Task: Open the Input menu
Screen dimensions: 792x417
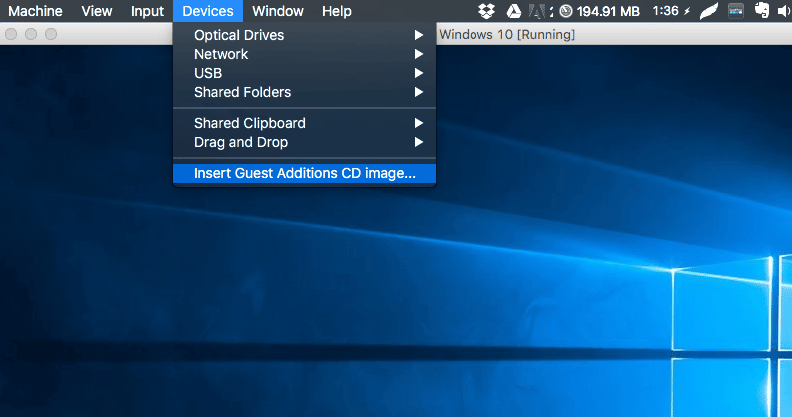Action: pyautogui.click(x=147, y=11)
